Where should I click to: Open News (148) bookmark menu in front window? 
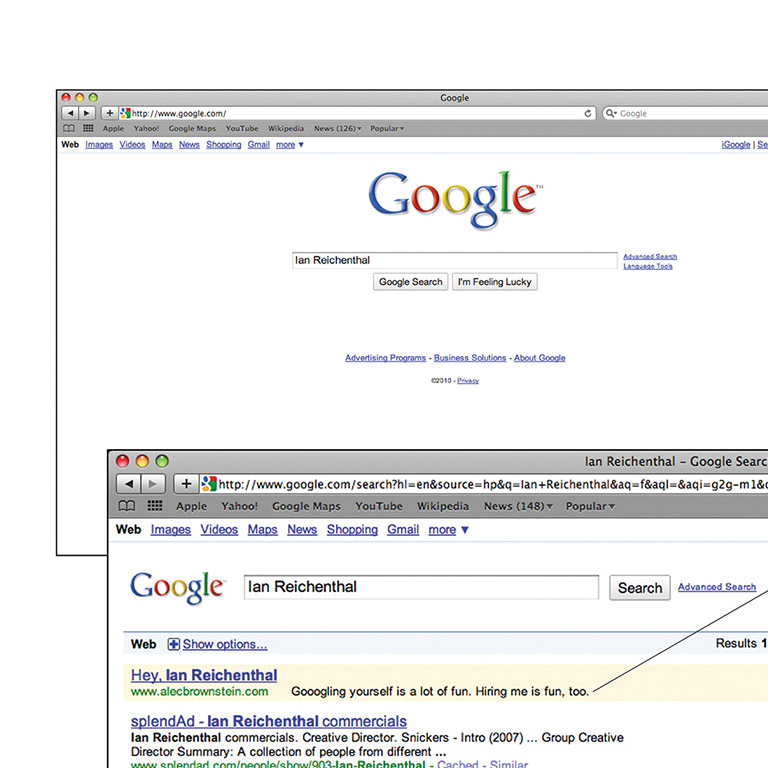click(x=518, y=506)
